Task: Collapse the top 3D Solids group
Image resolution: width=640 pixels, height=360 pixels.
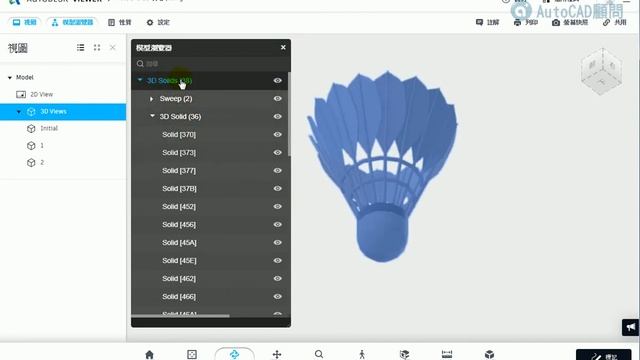Action: (140, 80)
